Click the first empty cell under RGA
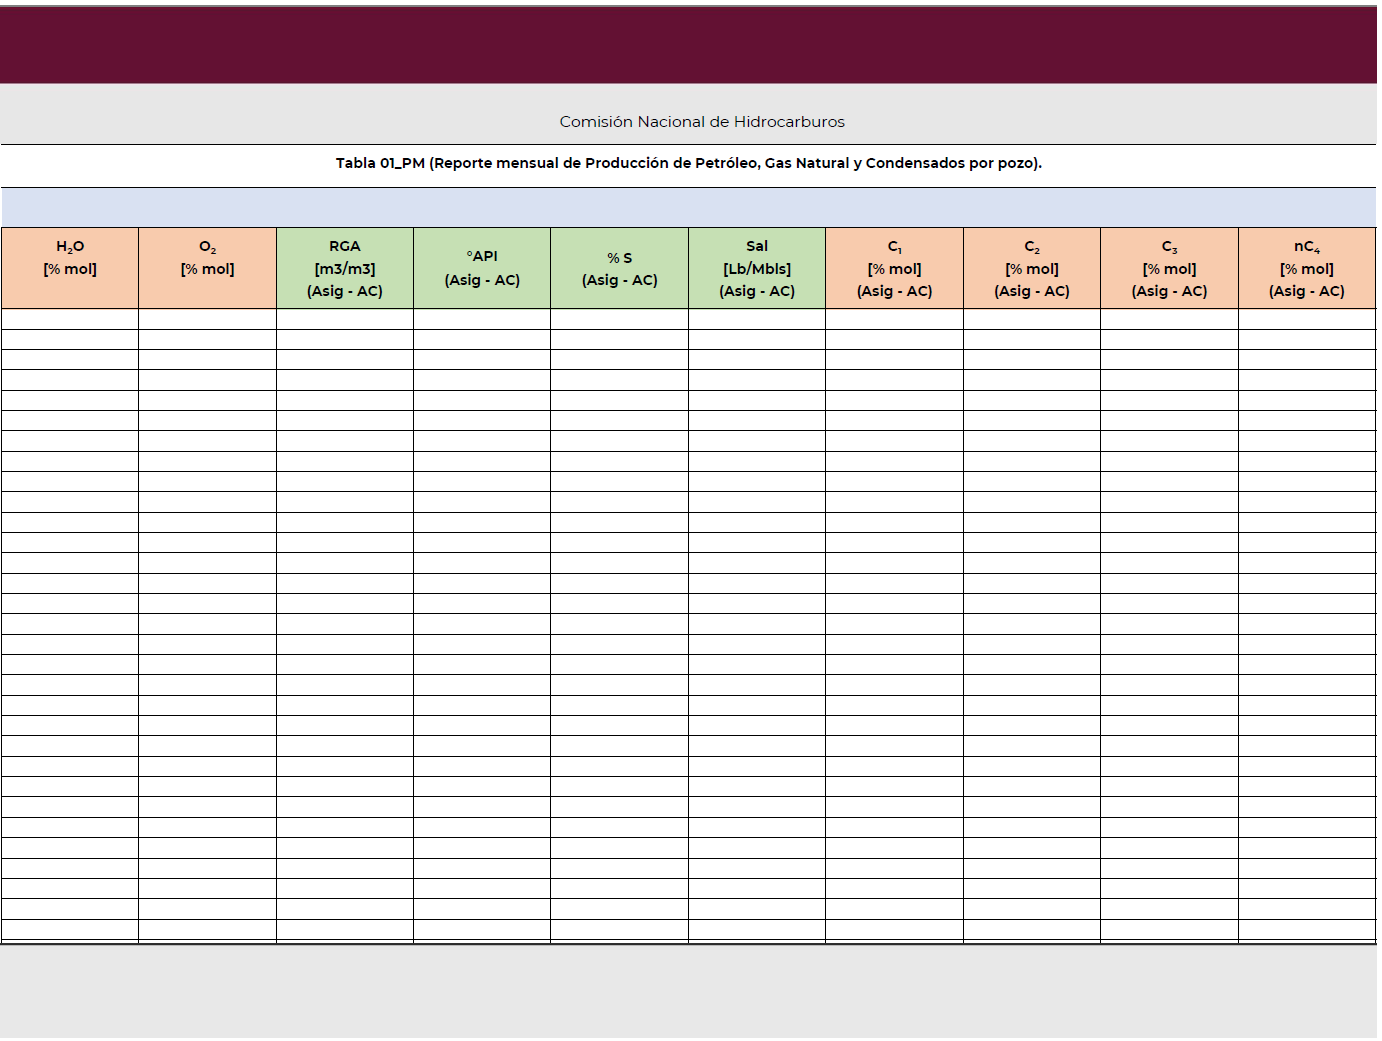Viewport: 1382px width, 1041px height. [x=344, y=318]
